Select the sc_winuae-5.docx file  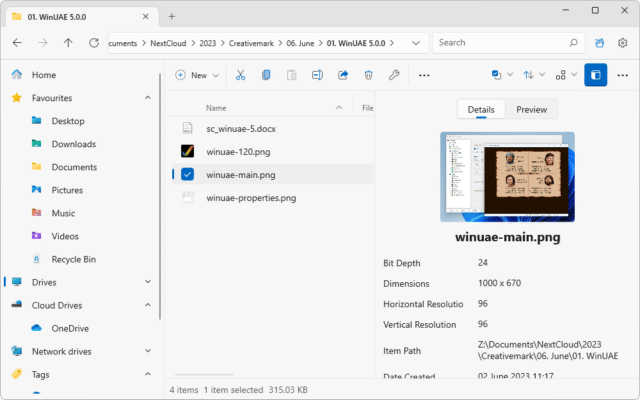click(241, 129)
